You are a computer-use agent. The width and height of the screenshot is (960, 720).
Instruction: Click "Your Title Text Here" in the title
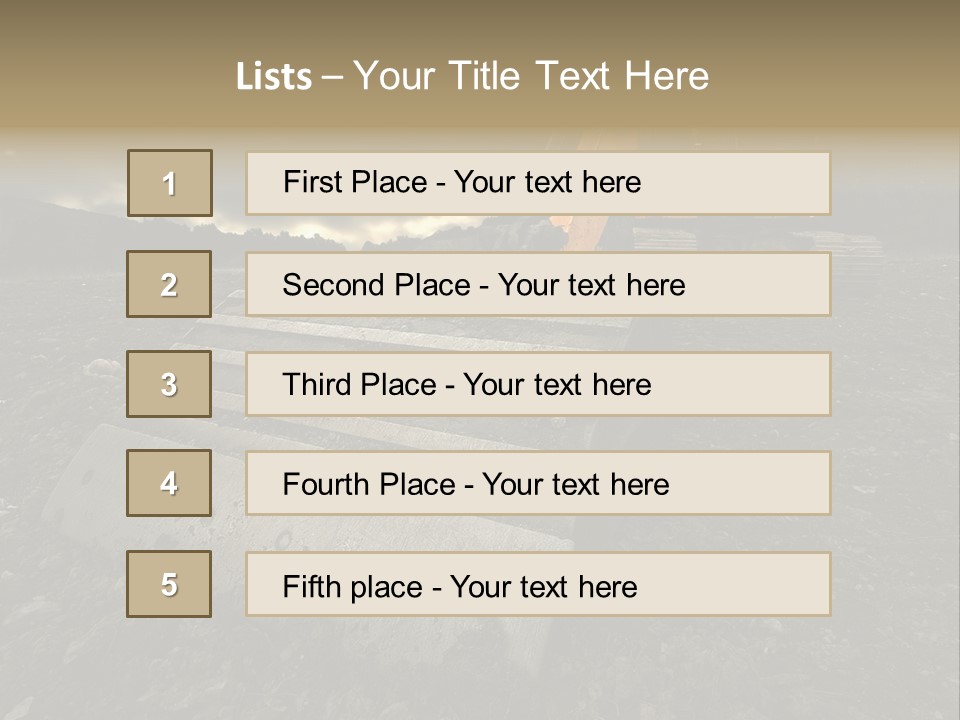click(x=531, y=76)
